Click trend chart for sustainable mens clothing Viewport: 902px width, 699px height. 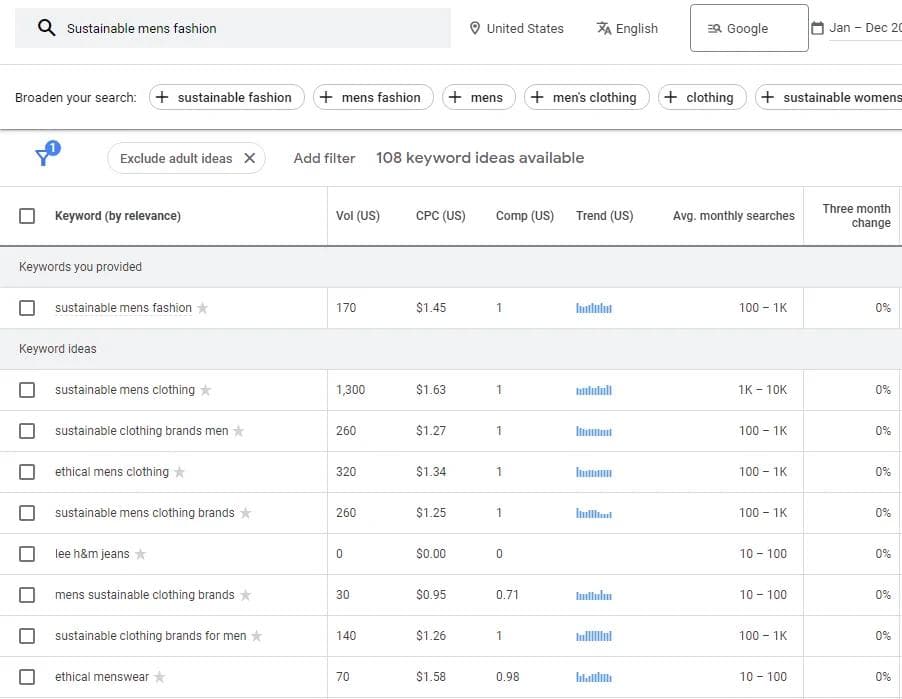tap(593, 390)
